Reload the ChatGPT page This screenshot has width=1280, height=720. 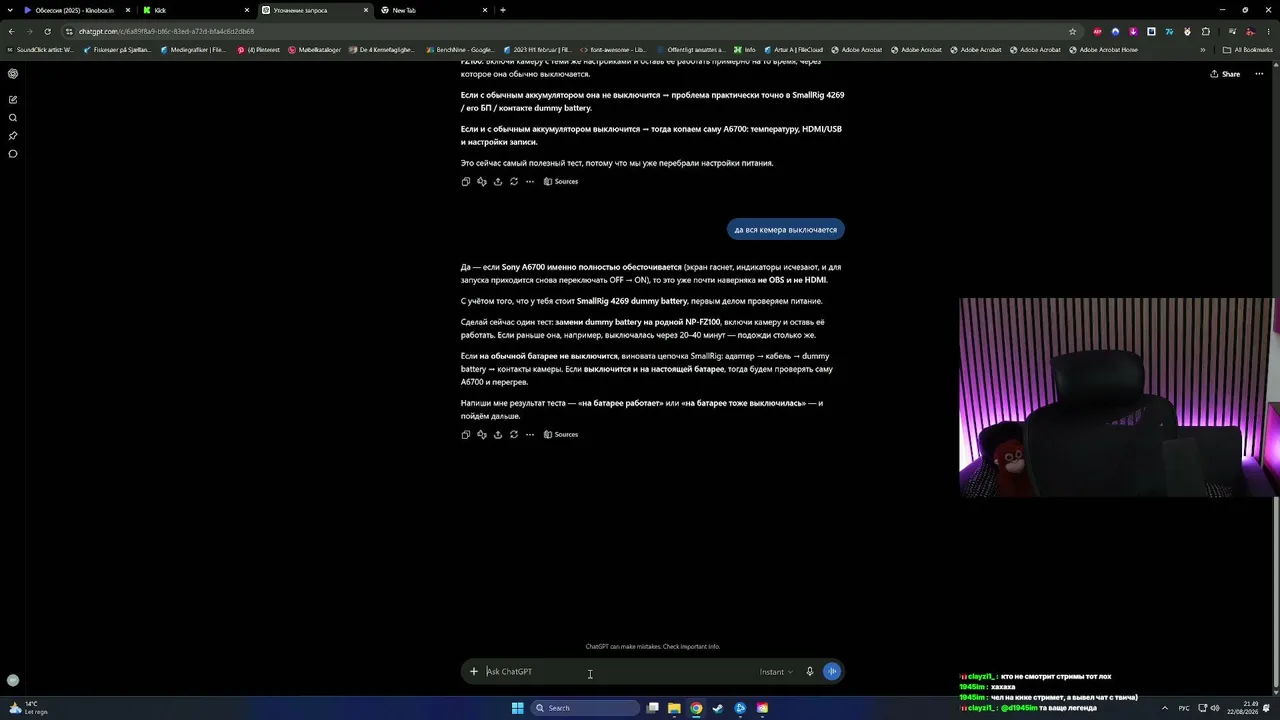coord(47,31)
